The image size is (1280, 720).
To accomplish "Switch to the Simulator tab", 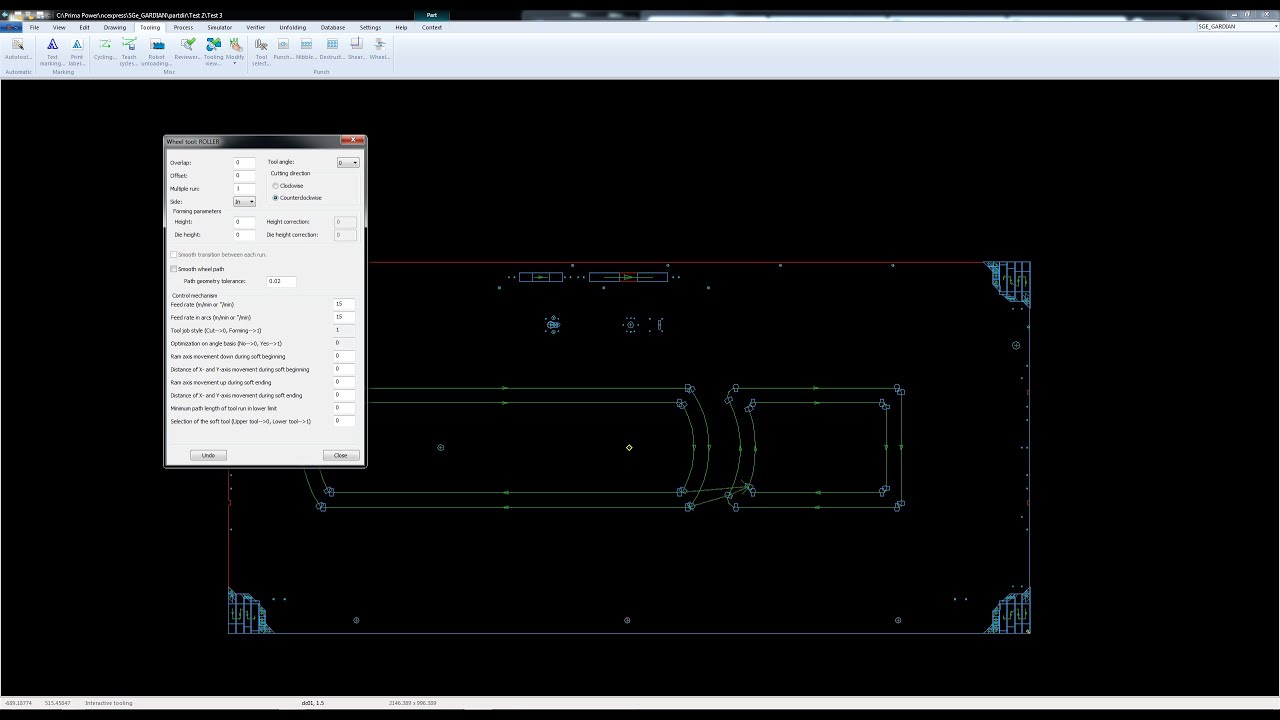I will tap(219, 27).
